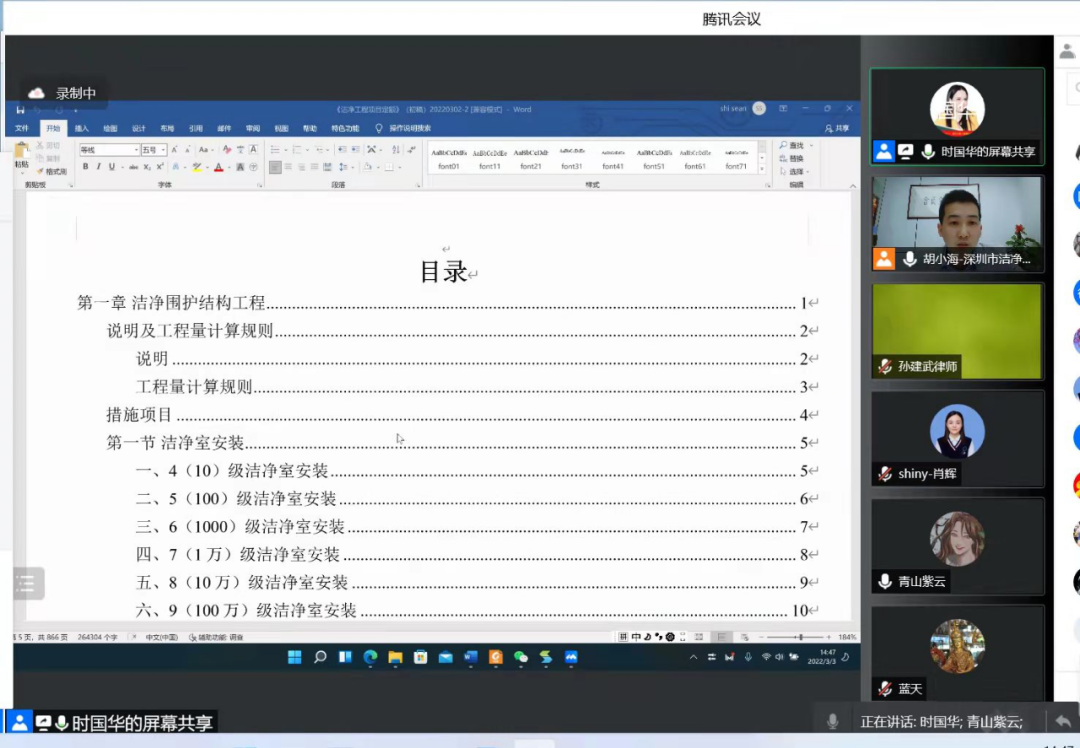Viewport: 1080px width, 748px height.
Task: Select the center alignment icon
Action: (289, 167)
